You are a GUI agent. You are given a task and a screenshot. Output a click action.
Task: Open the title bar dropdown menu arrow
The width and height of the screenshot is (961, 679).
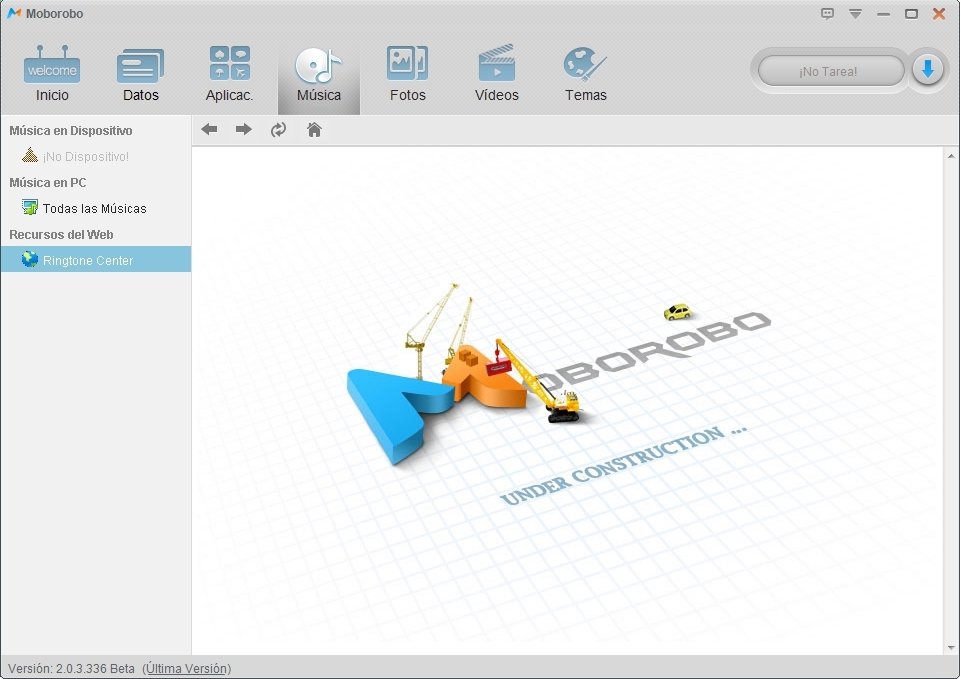click(855, 13)
